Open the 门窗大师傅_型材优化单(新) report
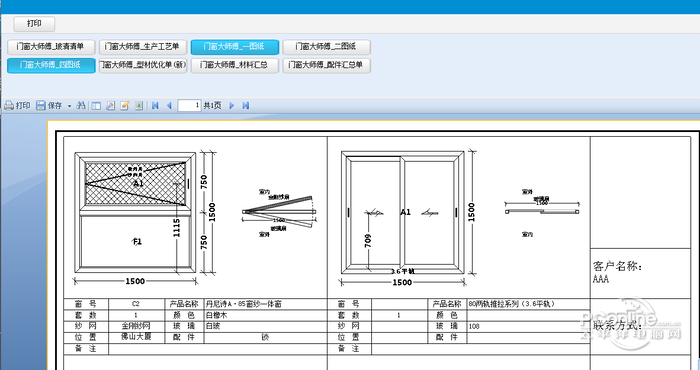Screen dimensions: 700x370 (143, 65)
